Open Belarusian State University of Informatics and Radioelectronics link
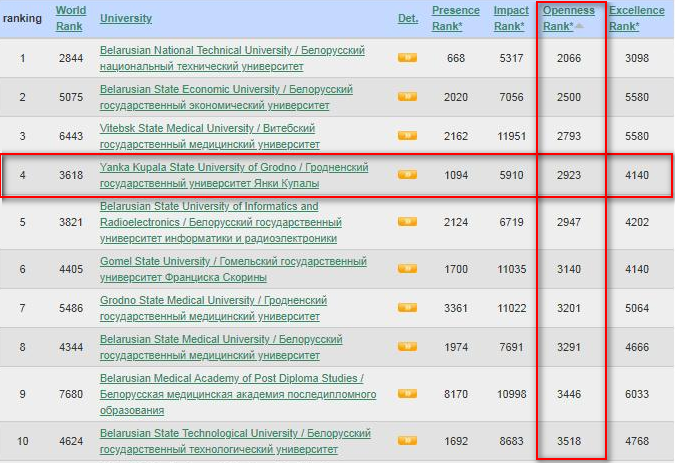 point(220,222)
